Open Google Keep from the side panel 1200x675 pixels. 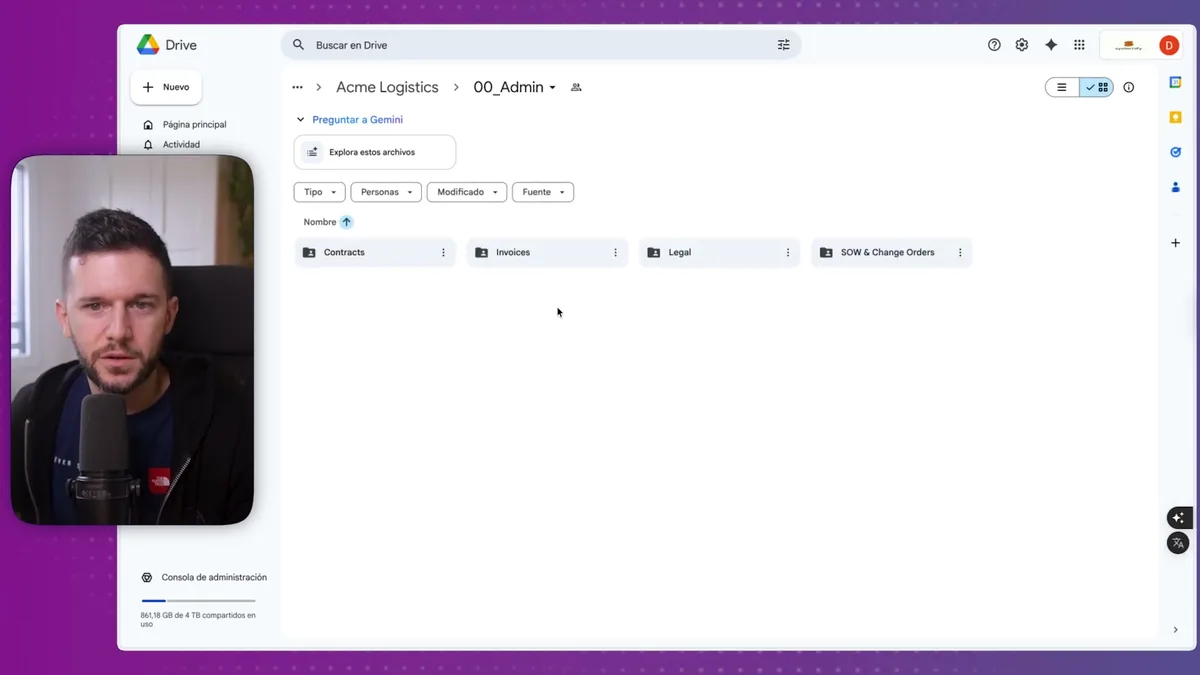pos(1175,117)
